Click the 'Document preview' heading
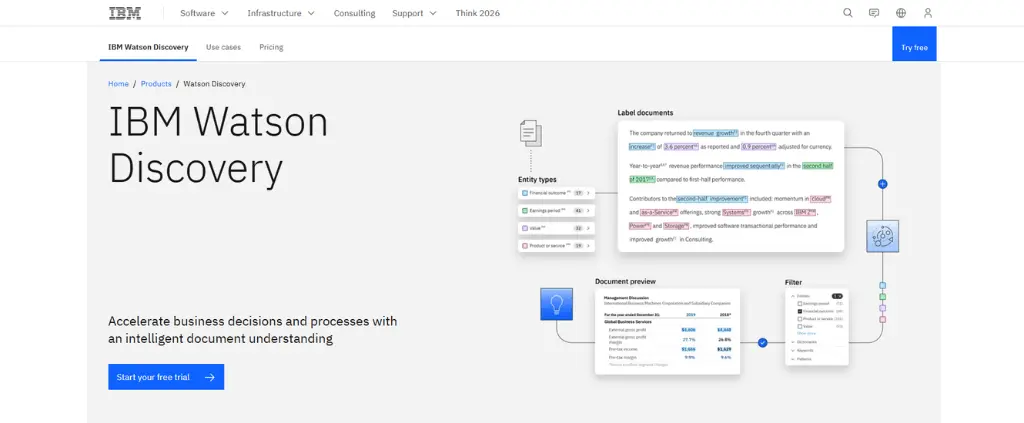Screen dimensions: 1024x423 click(625, 281)
